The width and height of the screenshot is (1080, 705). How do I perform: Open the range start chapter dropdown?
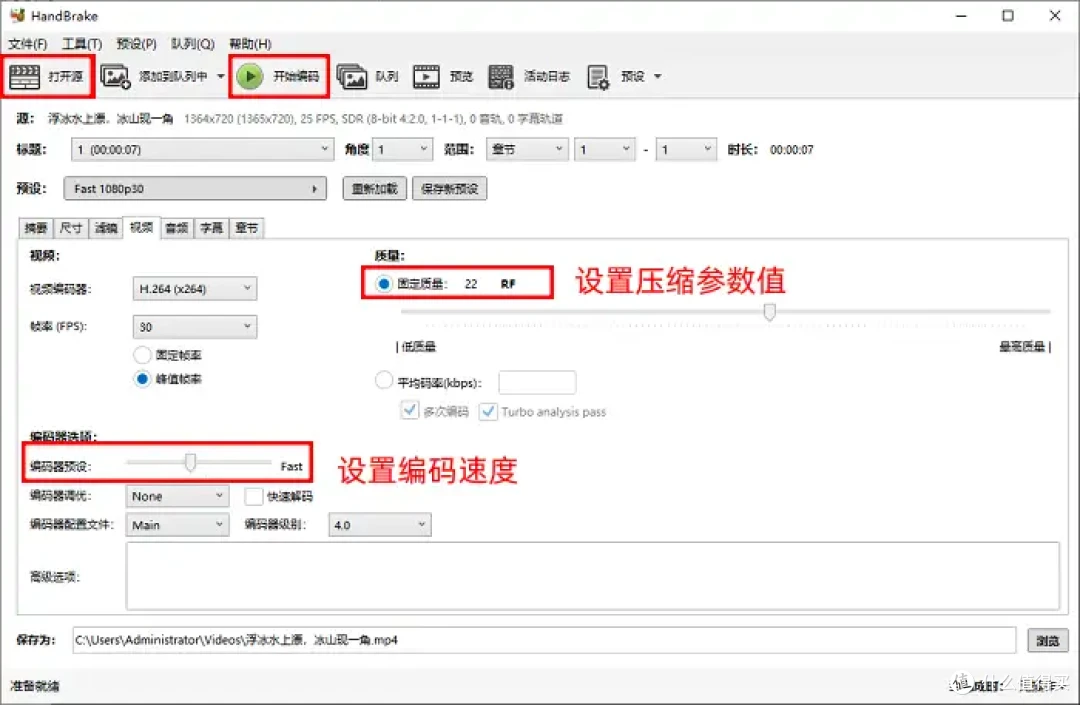click(605, 149)
